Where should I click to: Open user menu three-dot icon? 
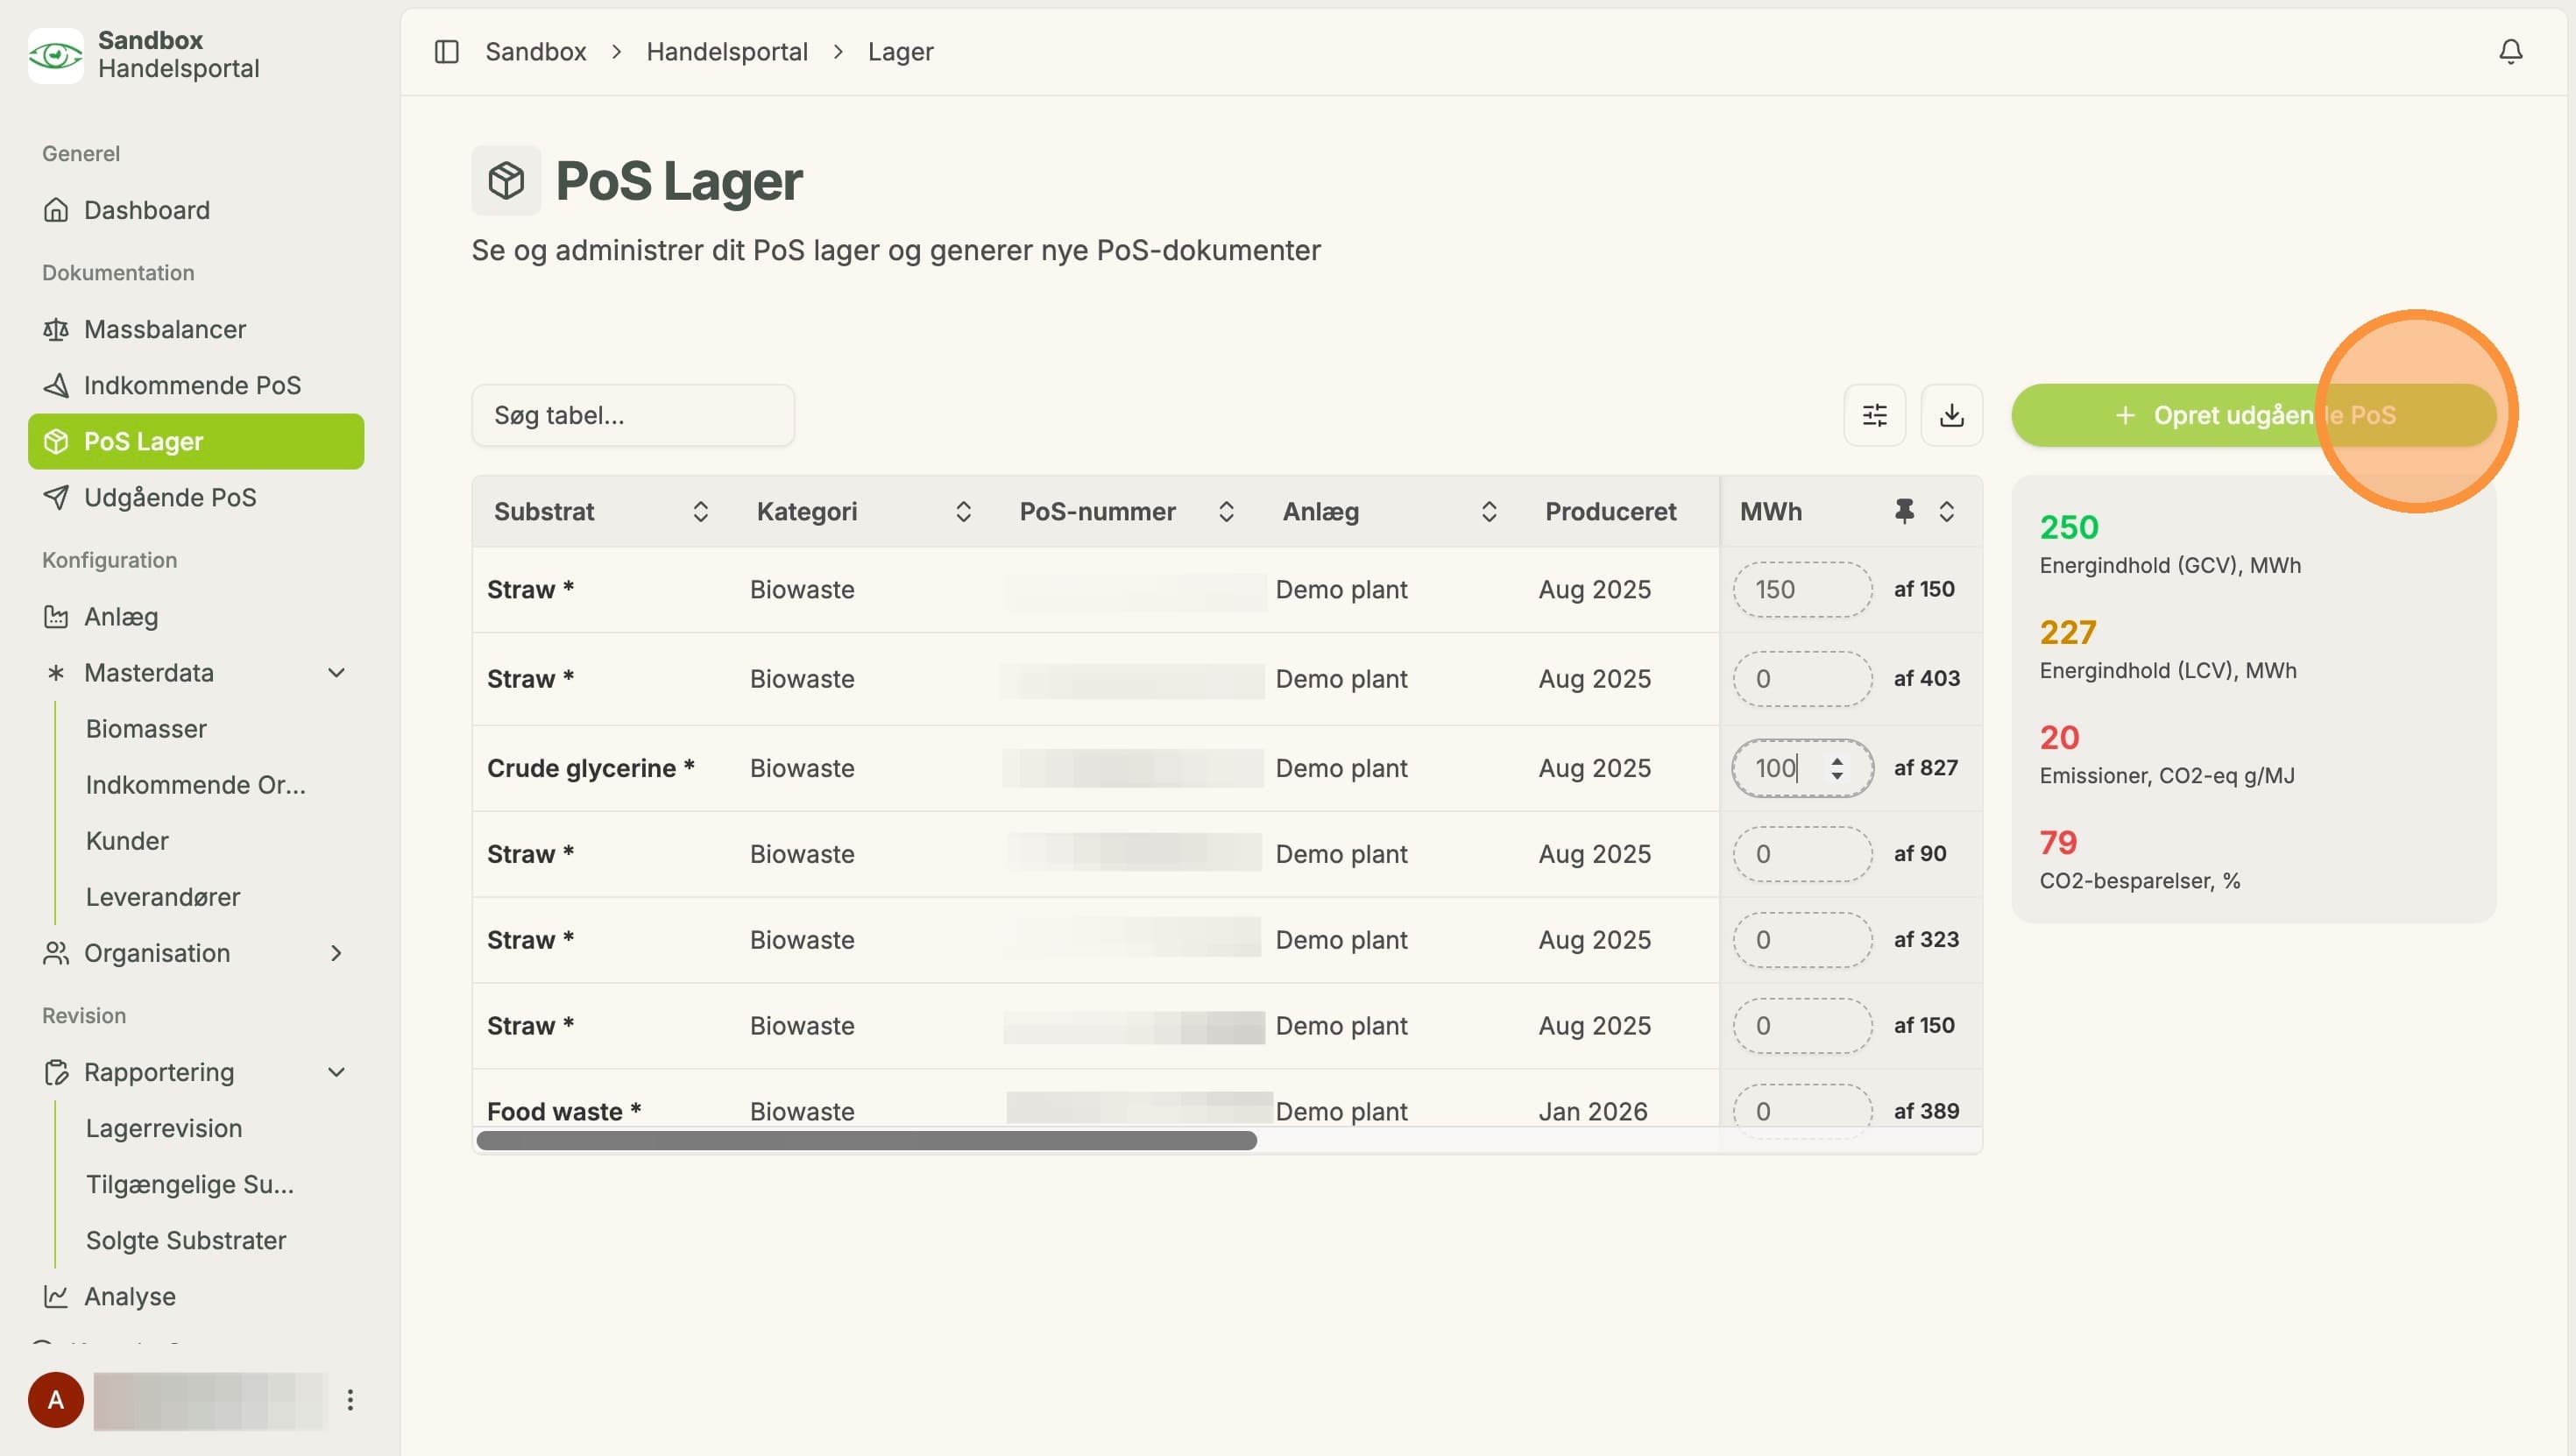[350, 1399]
